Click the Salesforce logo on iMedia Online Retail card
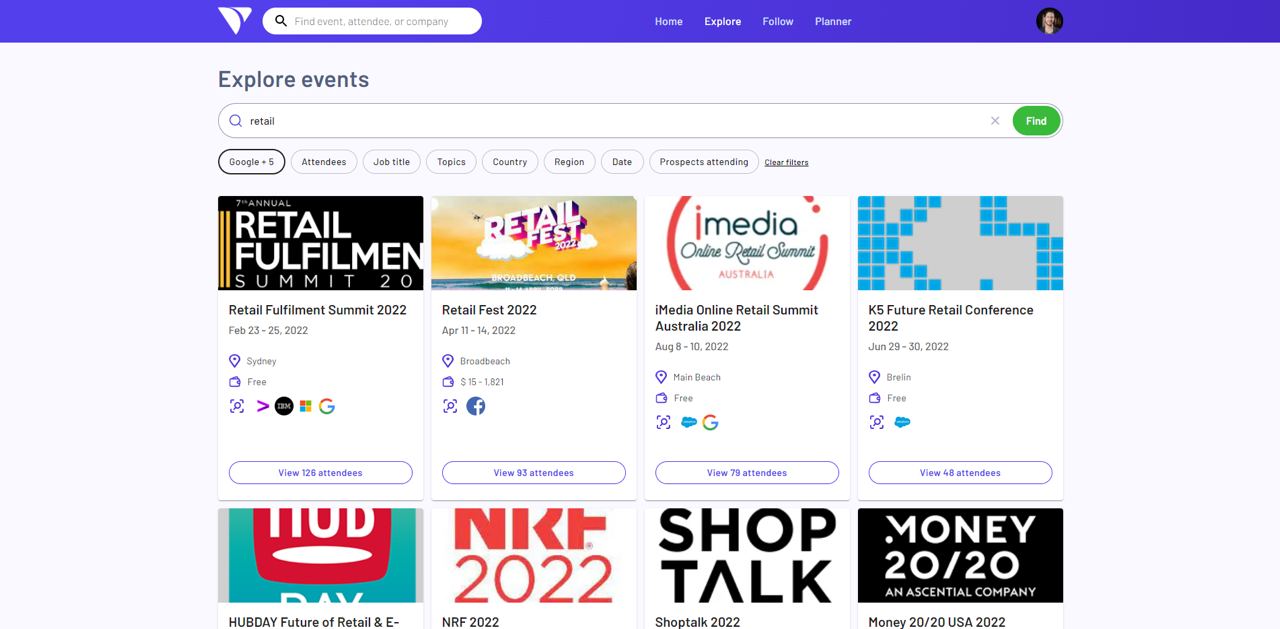The width and height of the screenshot is (1280, 629). (x=689, y=422)
